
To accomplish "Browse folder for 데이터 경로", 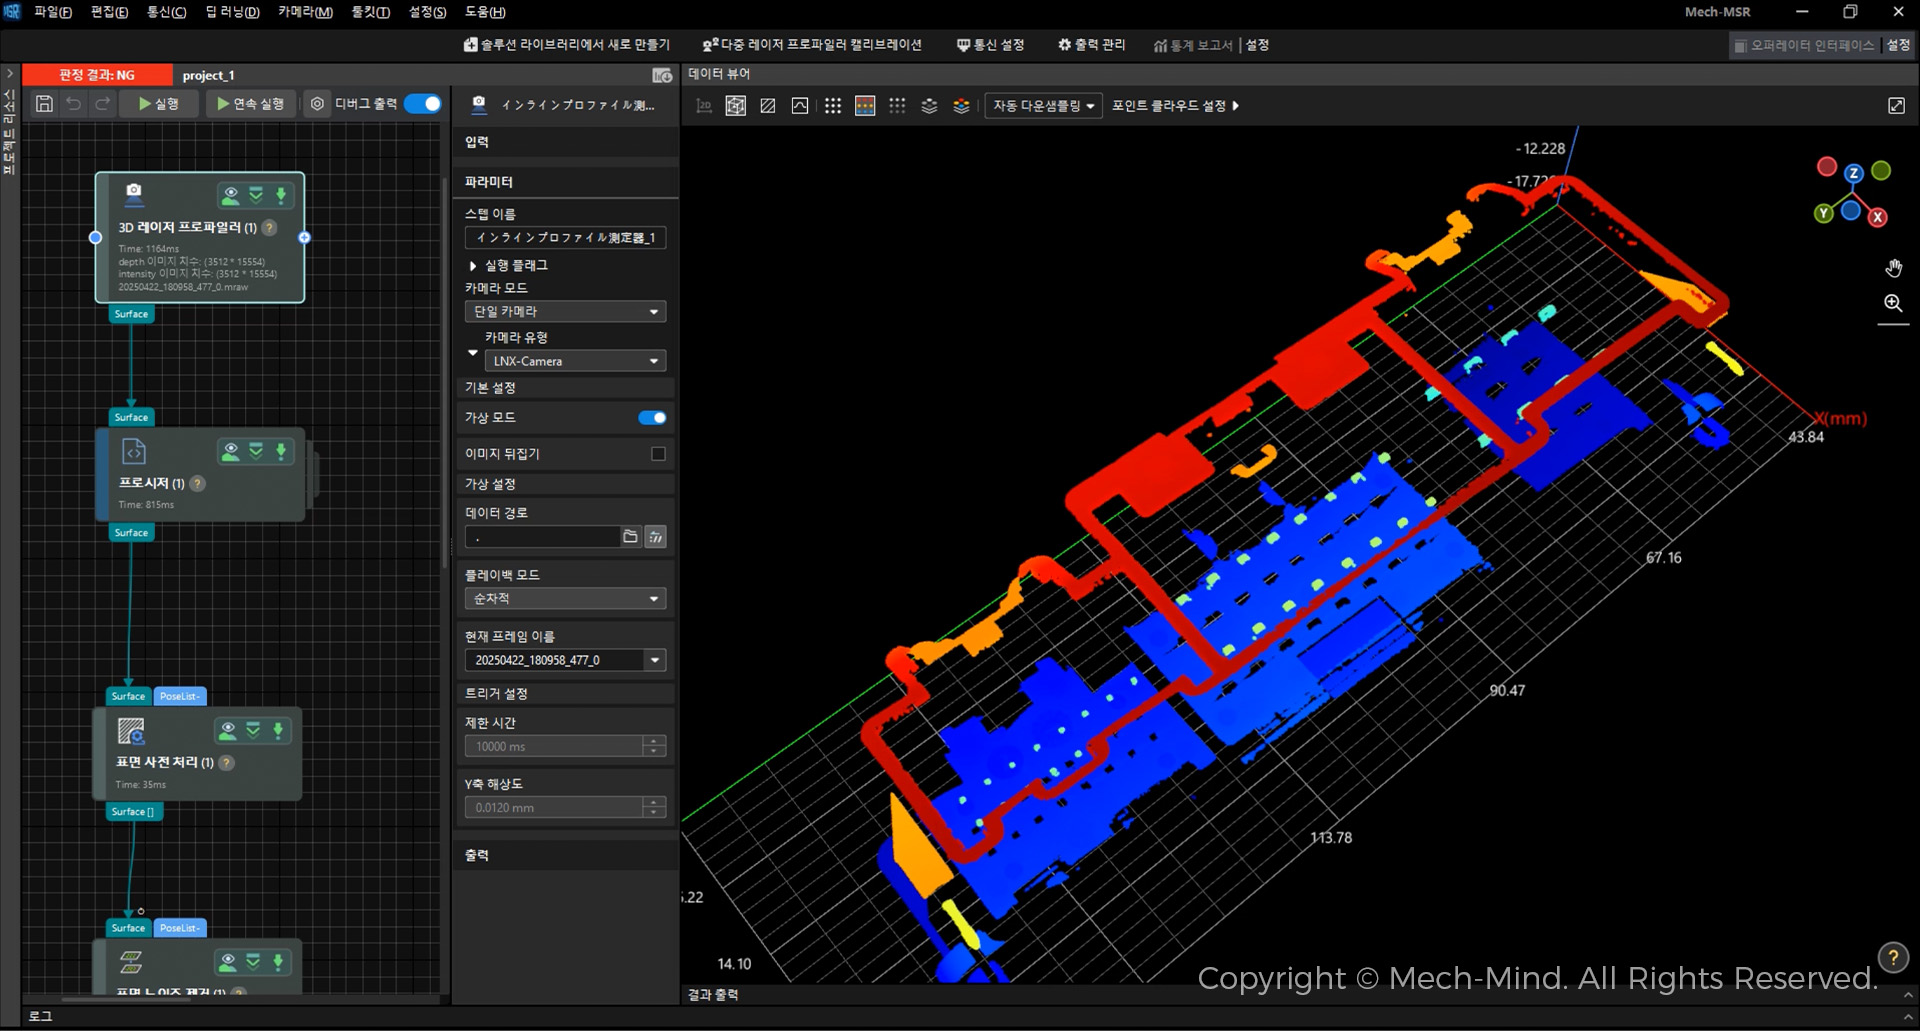I will coord(630,537).
